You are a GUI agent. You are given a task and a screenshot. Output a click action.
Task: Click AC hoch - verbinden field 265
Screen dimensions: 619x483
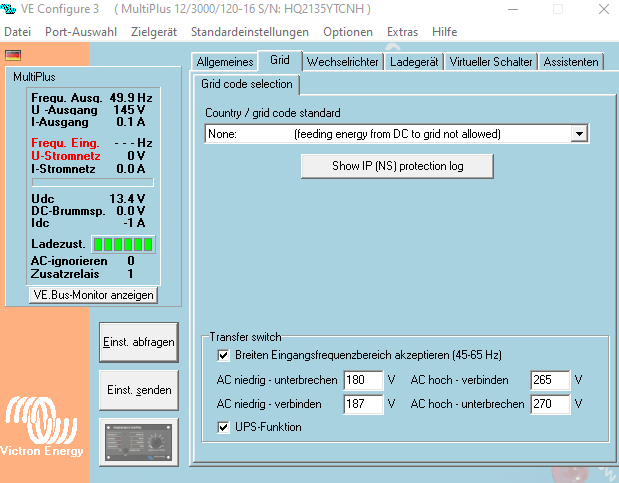coord(550,380)
